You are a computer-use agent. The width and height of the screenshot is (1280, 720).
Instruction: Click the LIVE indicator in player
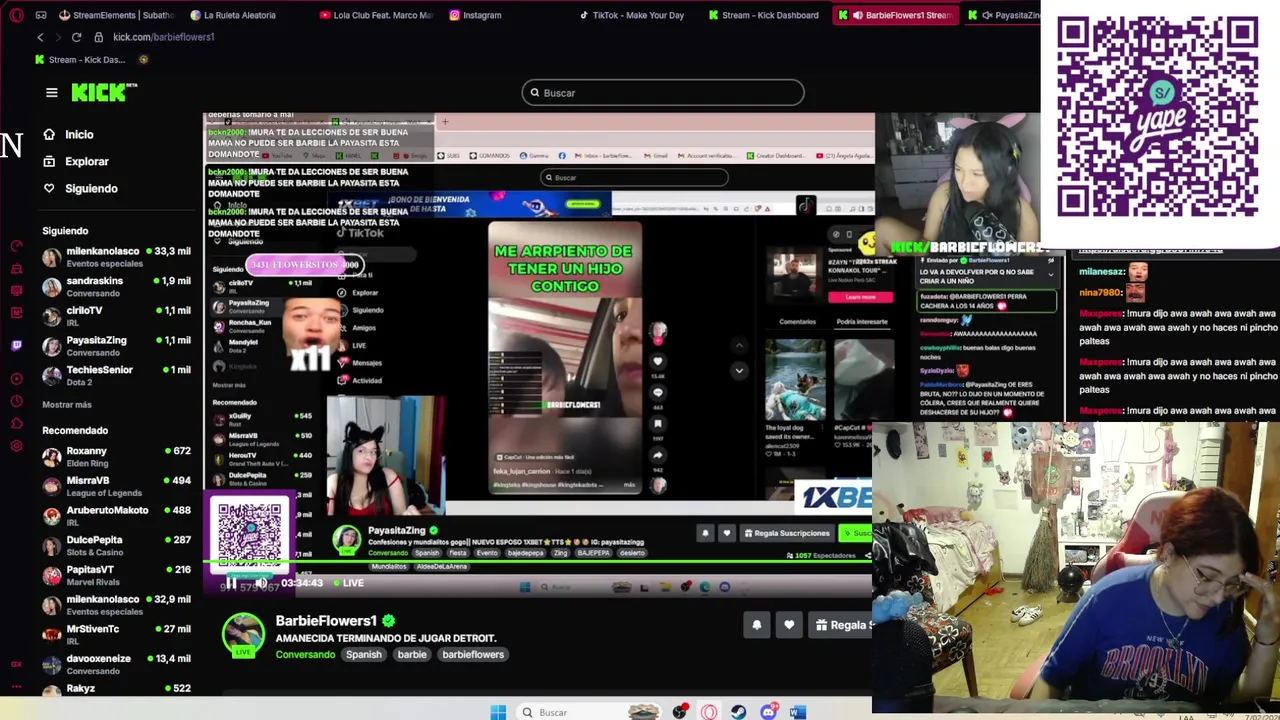click(x=348, y=583)
